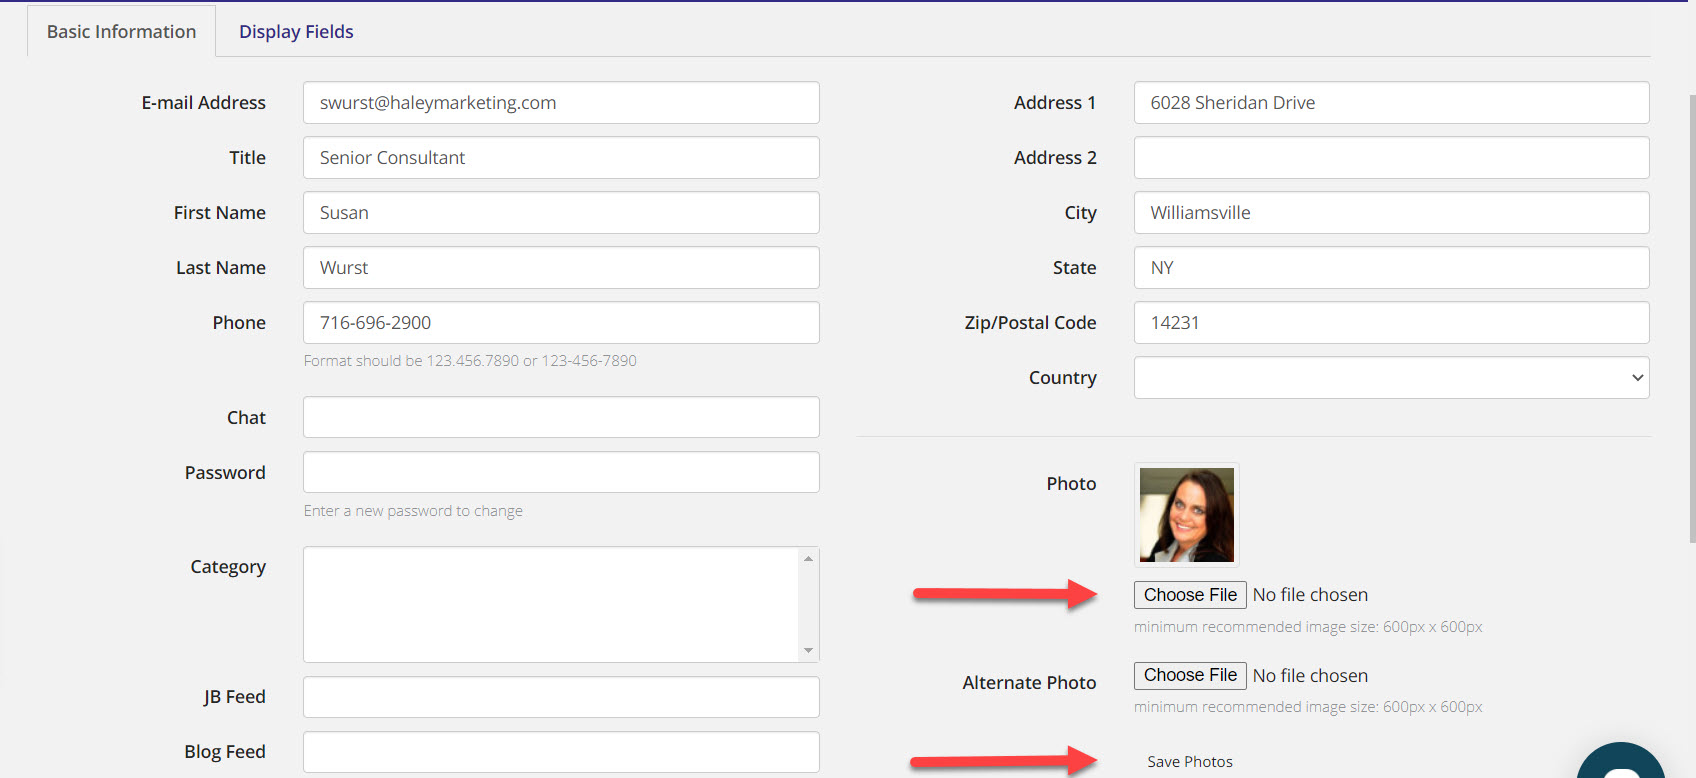Click the profile photo thumbnail
This screenshot has width=1696, height=778.
[1186, 515]
